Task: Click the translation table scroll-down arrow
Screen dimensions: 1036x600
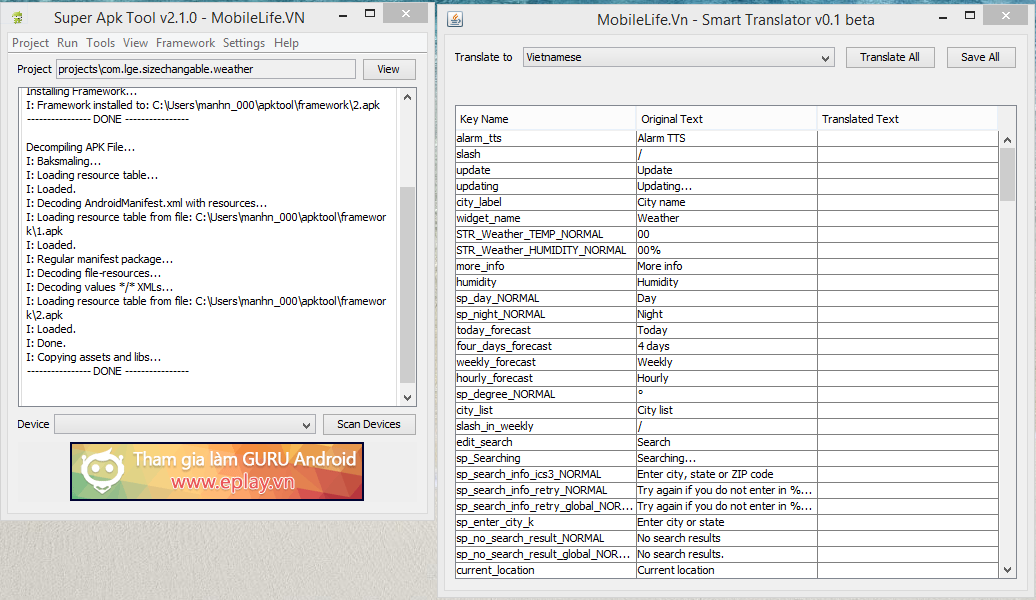Action: tap(1007, 569)
